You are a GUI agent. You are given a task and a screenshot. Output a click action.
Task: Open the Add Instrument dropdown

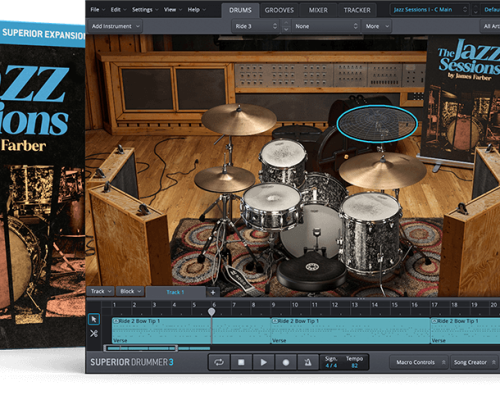tap(115, 26)
